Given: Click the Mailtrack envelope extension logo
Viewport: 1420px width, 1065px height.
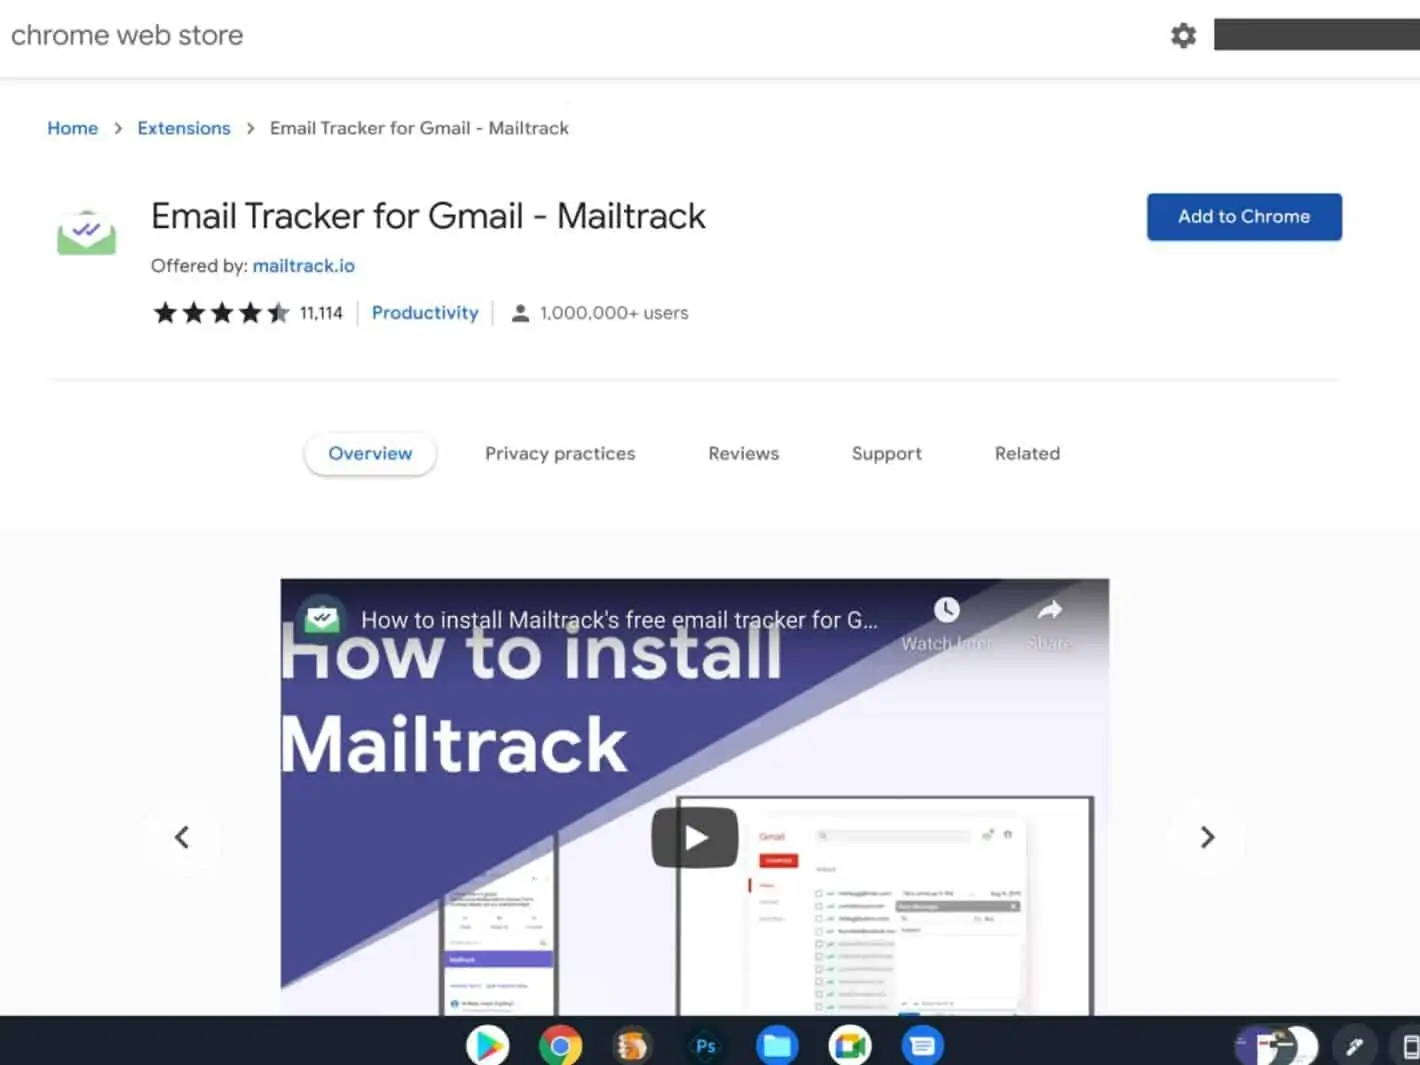Looking at the screenshot, I should (x=86, y=232).
